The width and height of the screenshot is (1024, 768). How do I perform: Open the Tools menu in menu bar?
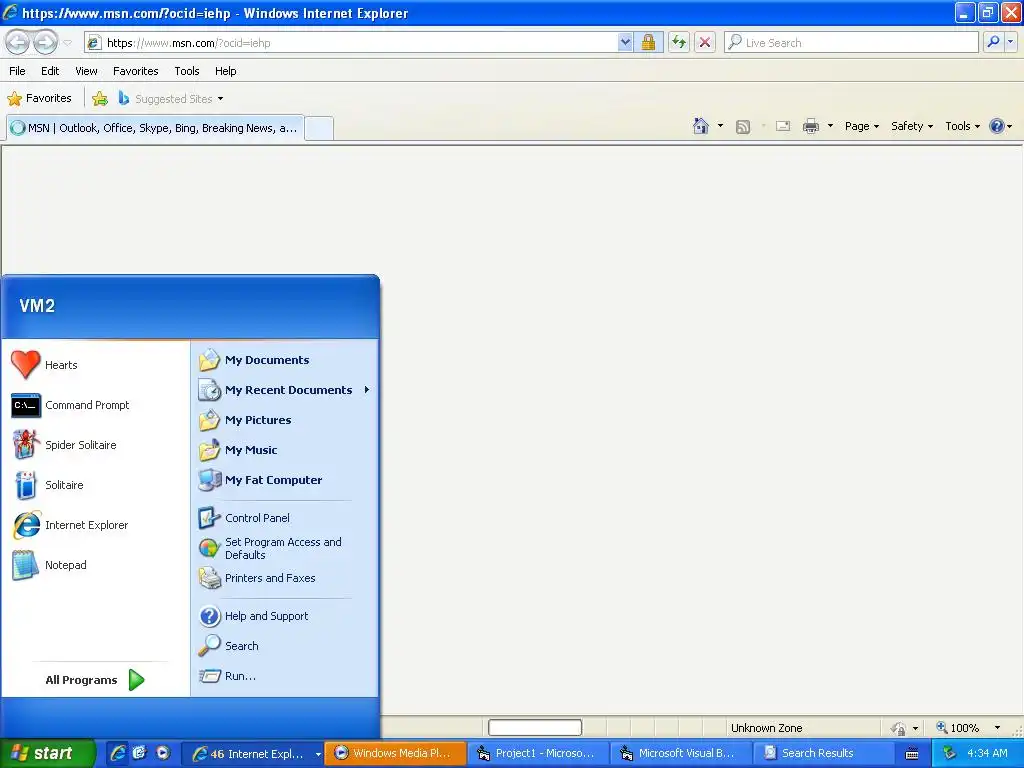coord(187,71)
